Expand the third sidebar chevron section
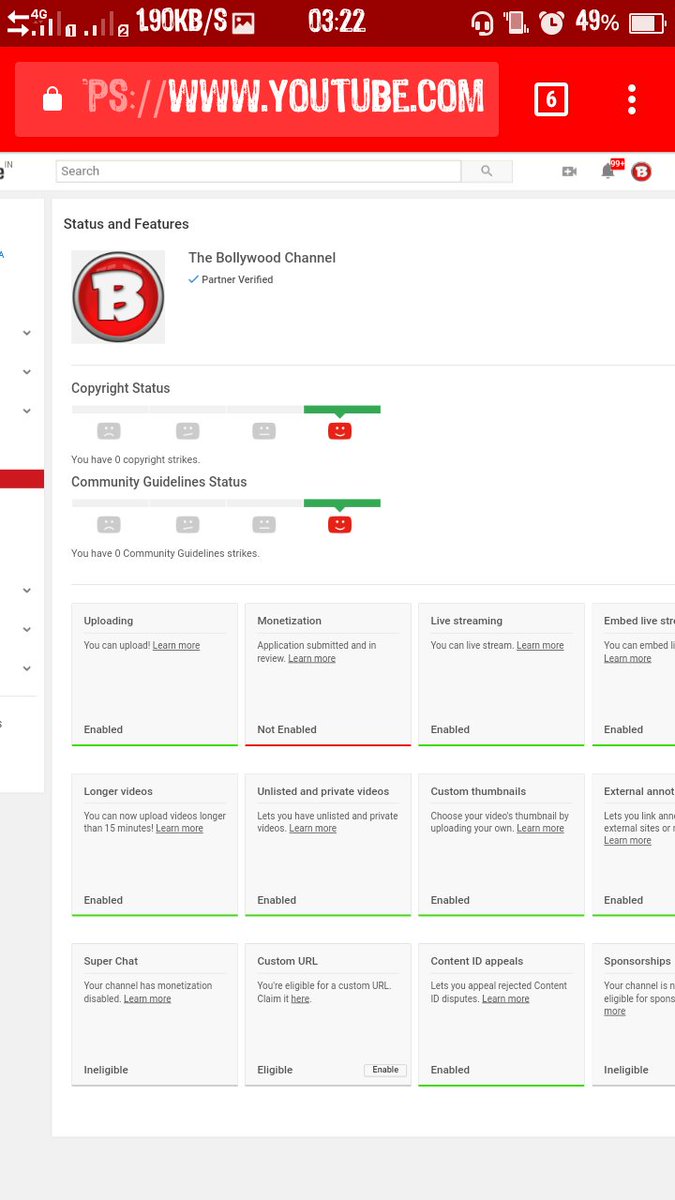This screenshot has height=1200, width=675. (x=27, y=411)
